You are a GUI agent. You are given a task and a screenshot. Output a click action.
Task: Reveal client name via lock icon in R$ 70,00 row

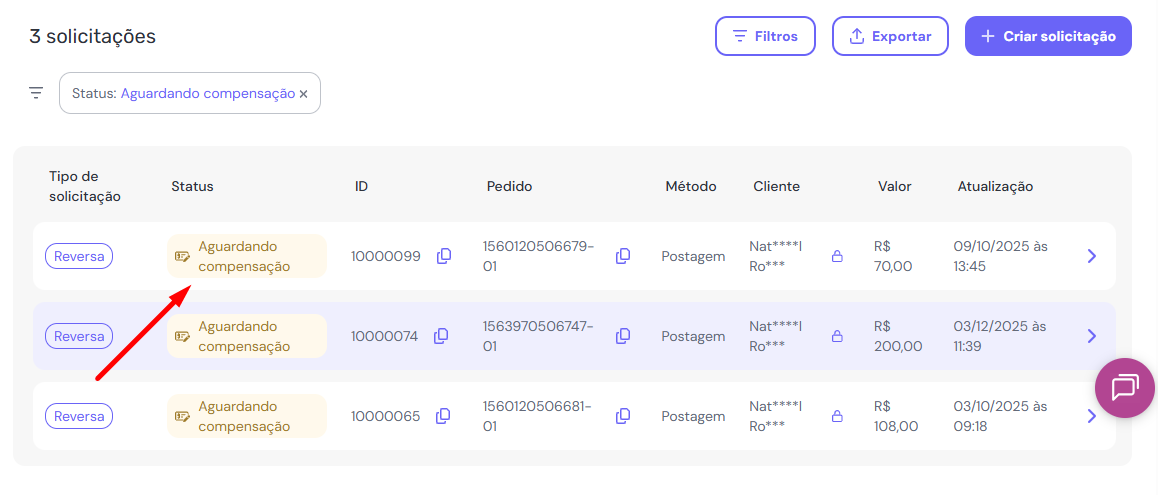[837, 256]
